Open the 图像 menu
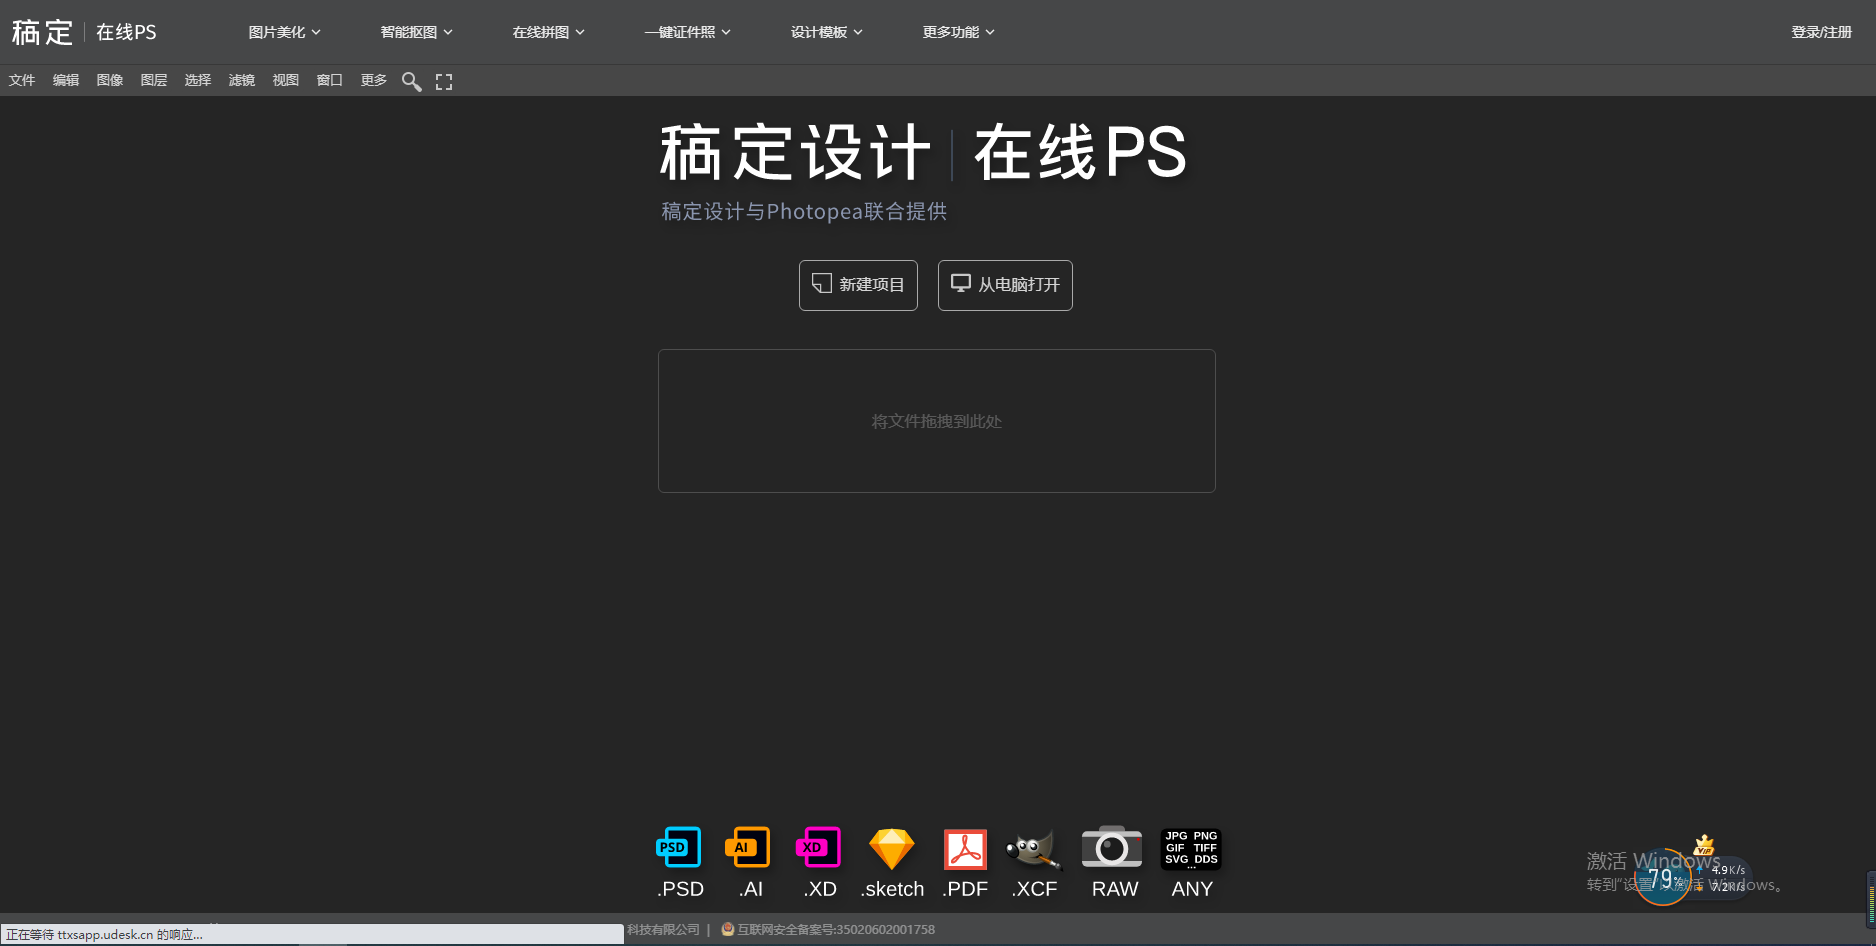 [110, 80]
